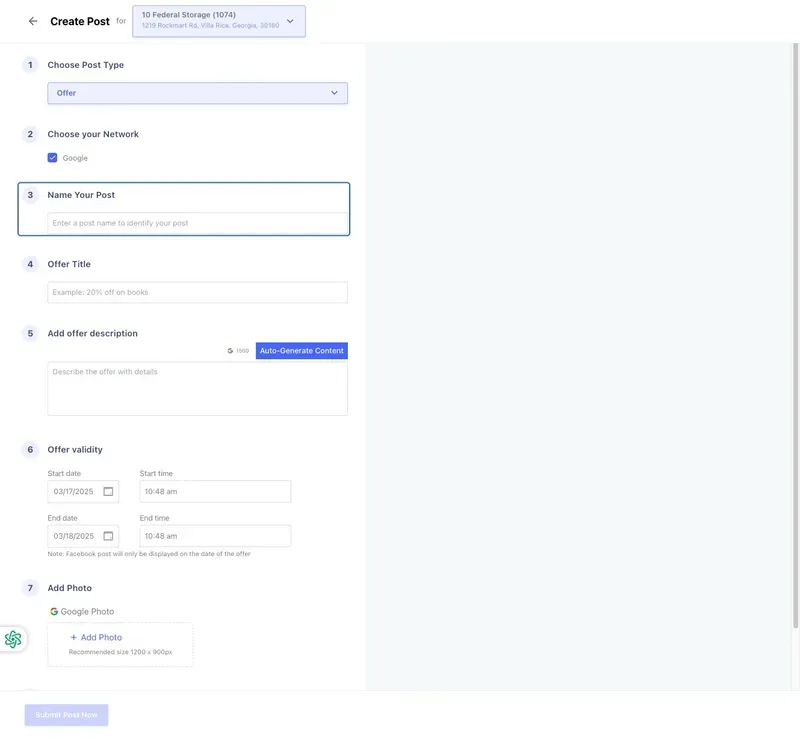This screenshot has width=800, height=739.
Task: Open the 10 Federal Storage location dropdown
Action: pos(219,21)
